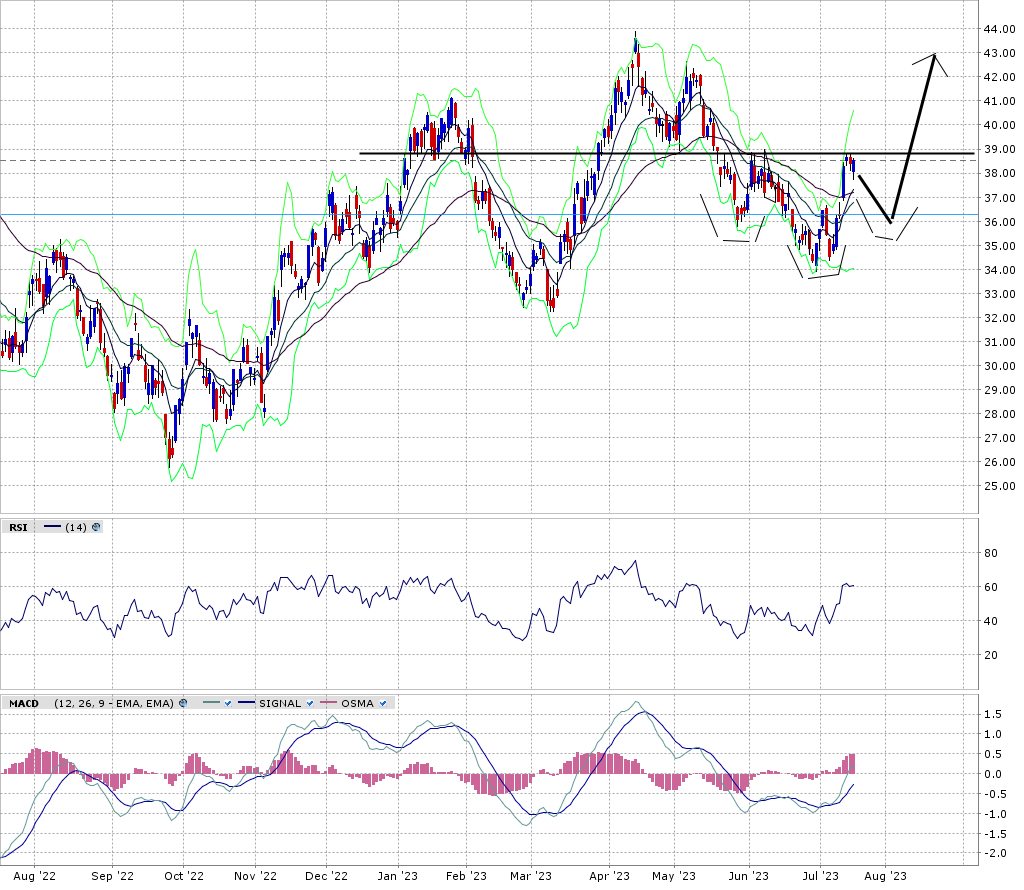Viewport: 1024px width, 890px height.
Task: Click the globe icon next to RSI (14)
Action: [96, 527]
